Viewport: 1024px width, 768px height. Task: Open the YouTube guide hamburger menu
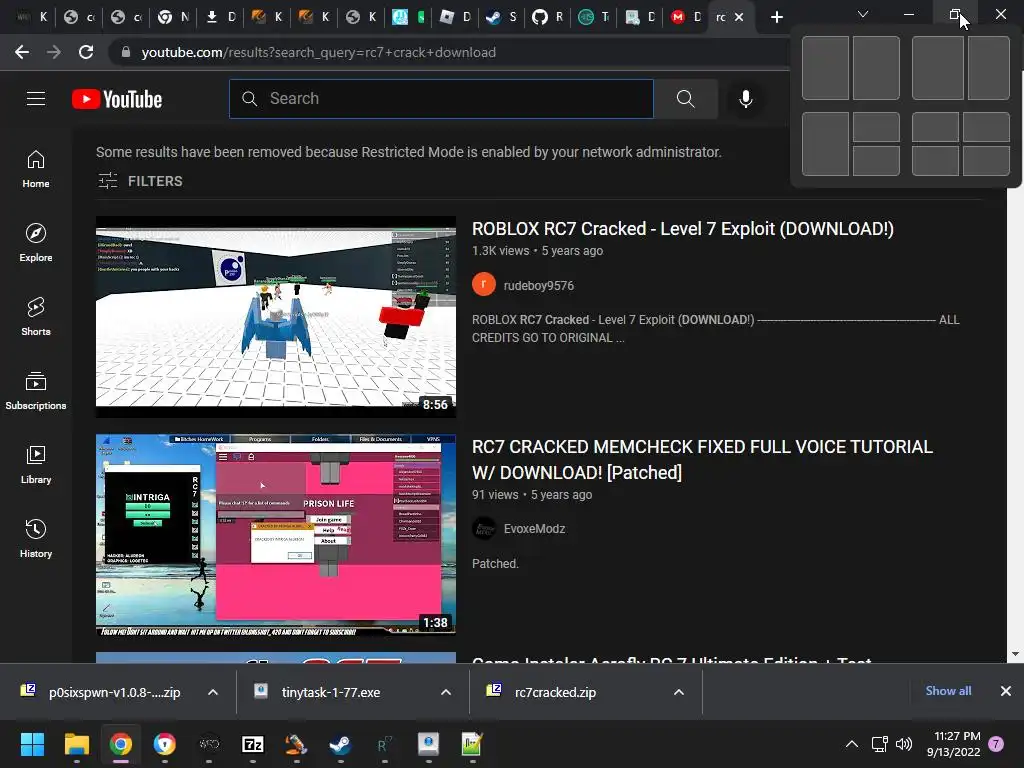pos(36,99)
